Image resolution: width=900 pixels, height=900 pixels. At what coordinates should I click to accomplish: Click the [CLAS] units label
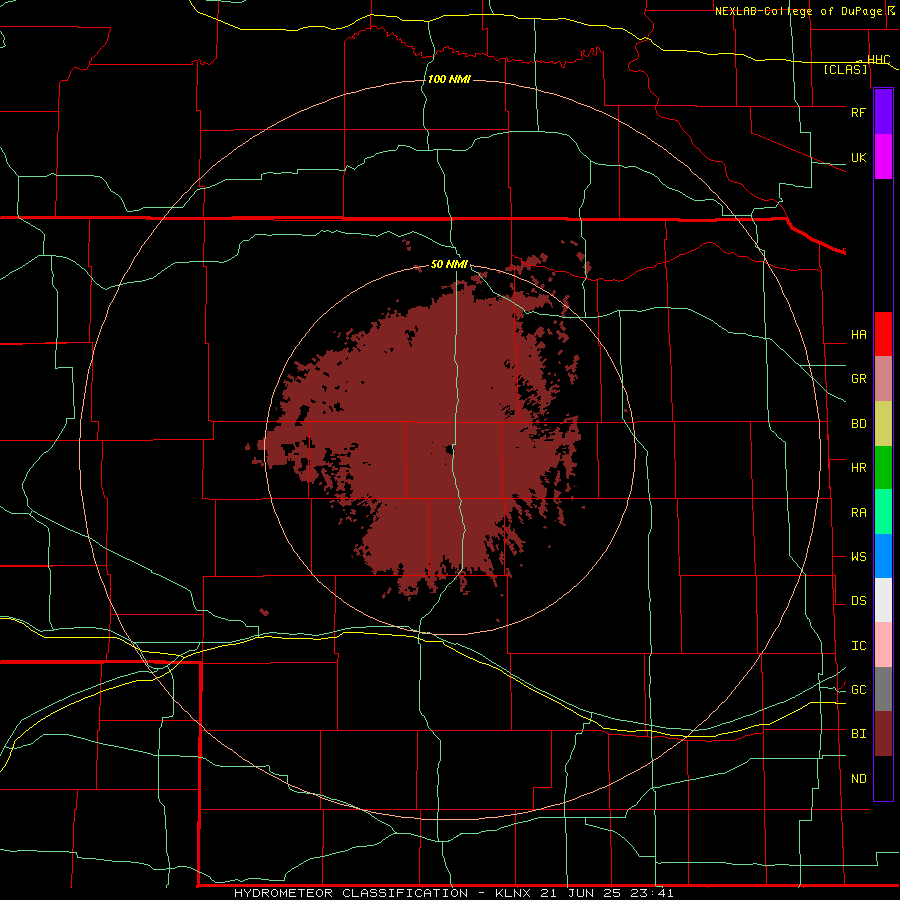pyautogui.click(x=845, y=70)
